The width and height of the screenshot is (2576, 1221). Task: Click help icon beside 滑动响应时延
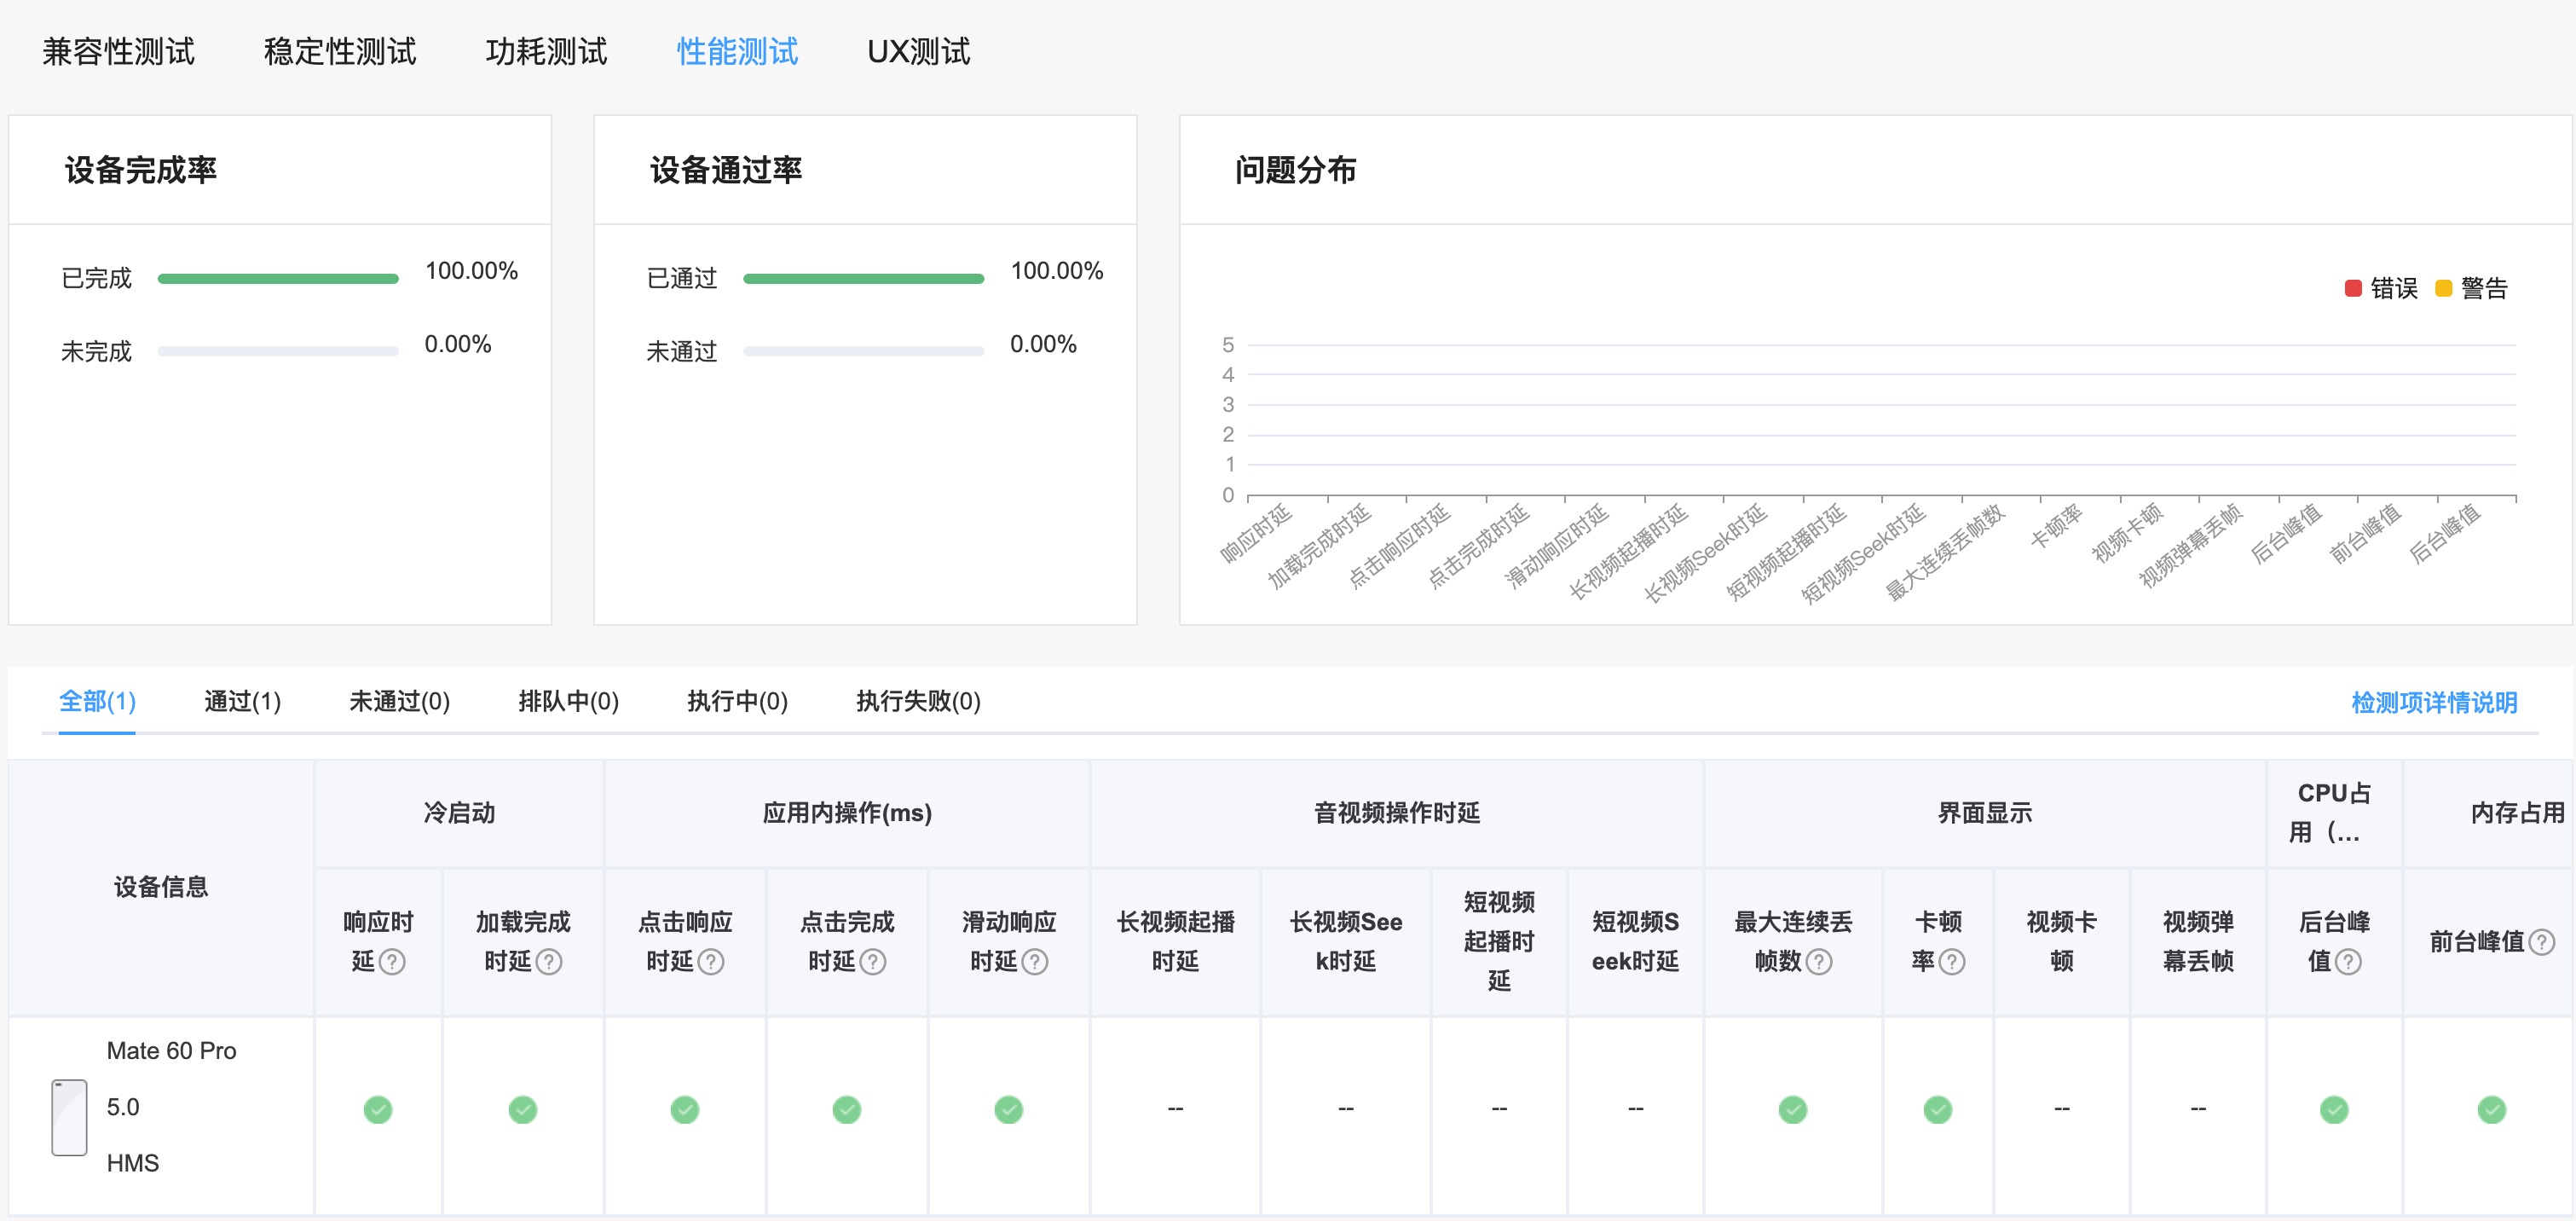point(1035,961)
